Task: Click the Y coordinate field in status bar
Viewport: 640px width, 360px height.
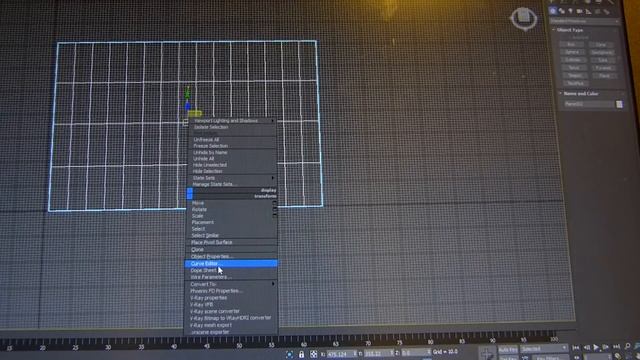Action: click(x=378, y=353)
